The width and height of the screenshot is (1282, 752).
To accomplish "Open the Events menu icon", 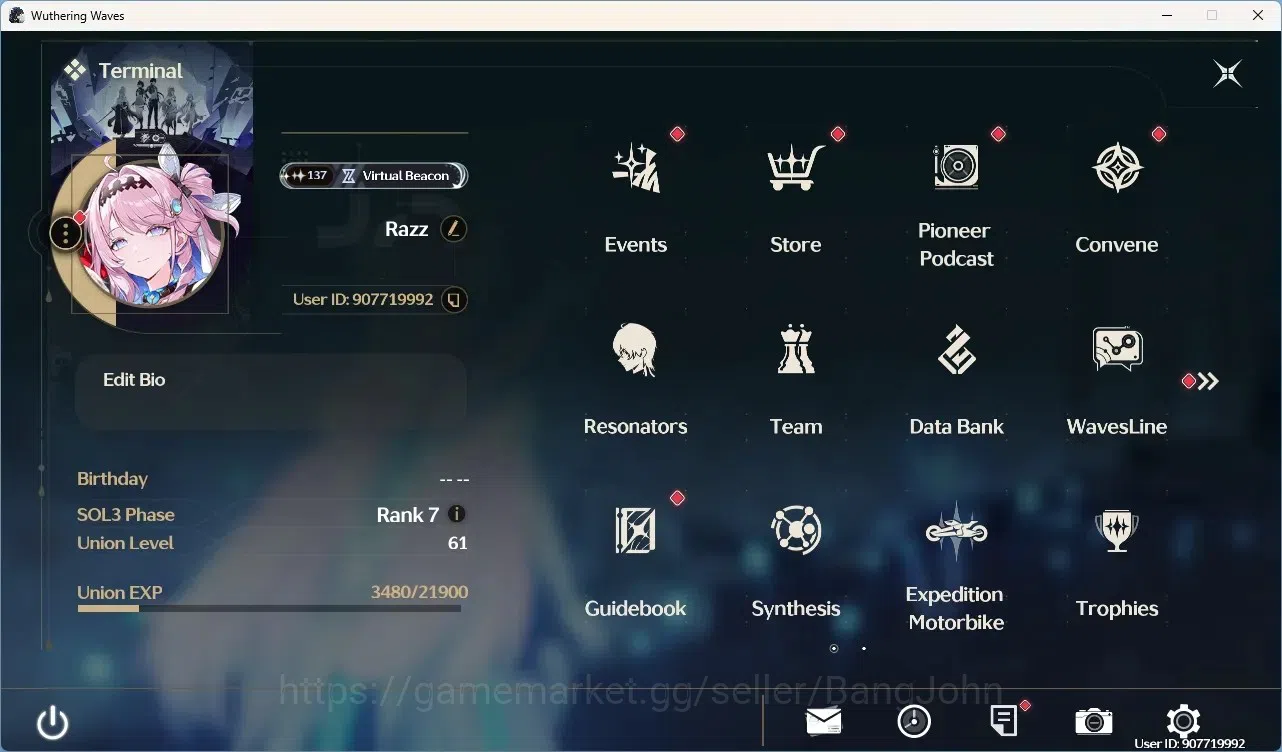I will point(636,168).
